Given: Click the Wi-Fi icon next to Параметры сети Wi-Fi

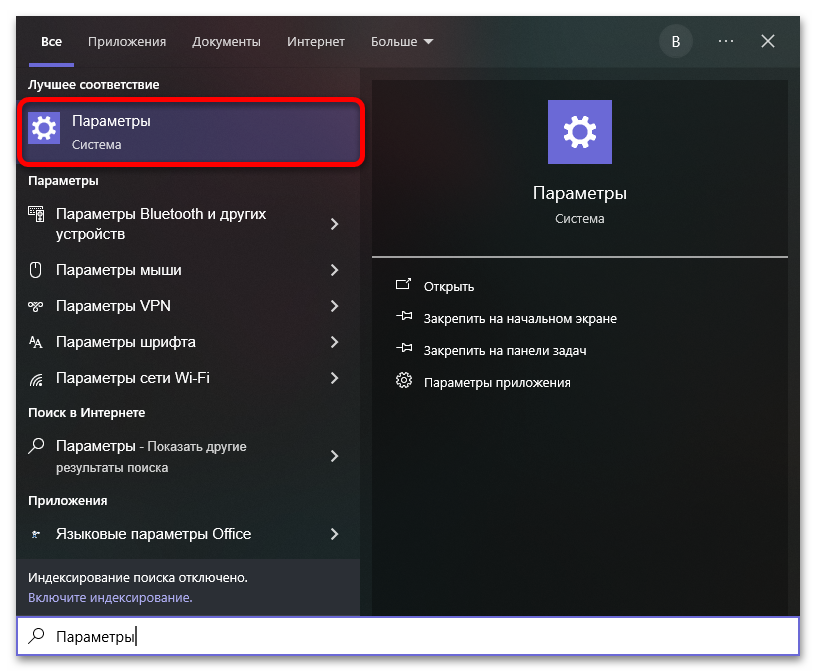Looking at the screenshot, I should click(x=36, y=380).
